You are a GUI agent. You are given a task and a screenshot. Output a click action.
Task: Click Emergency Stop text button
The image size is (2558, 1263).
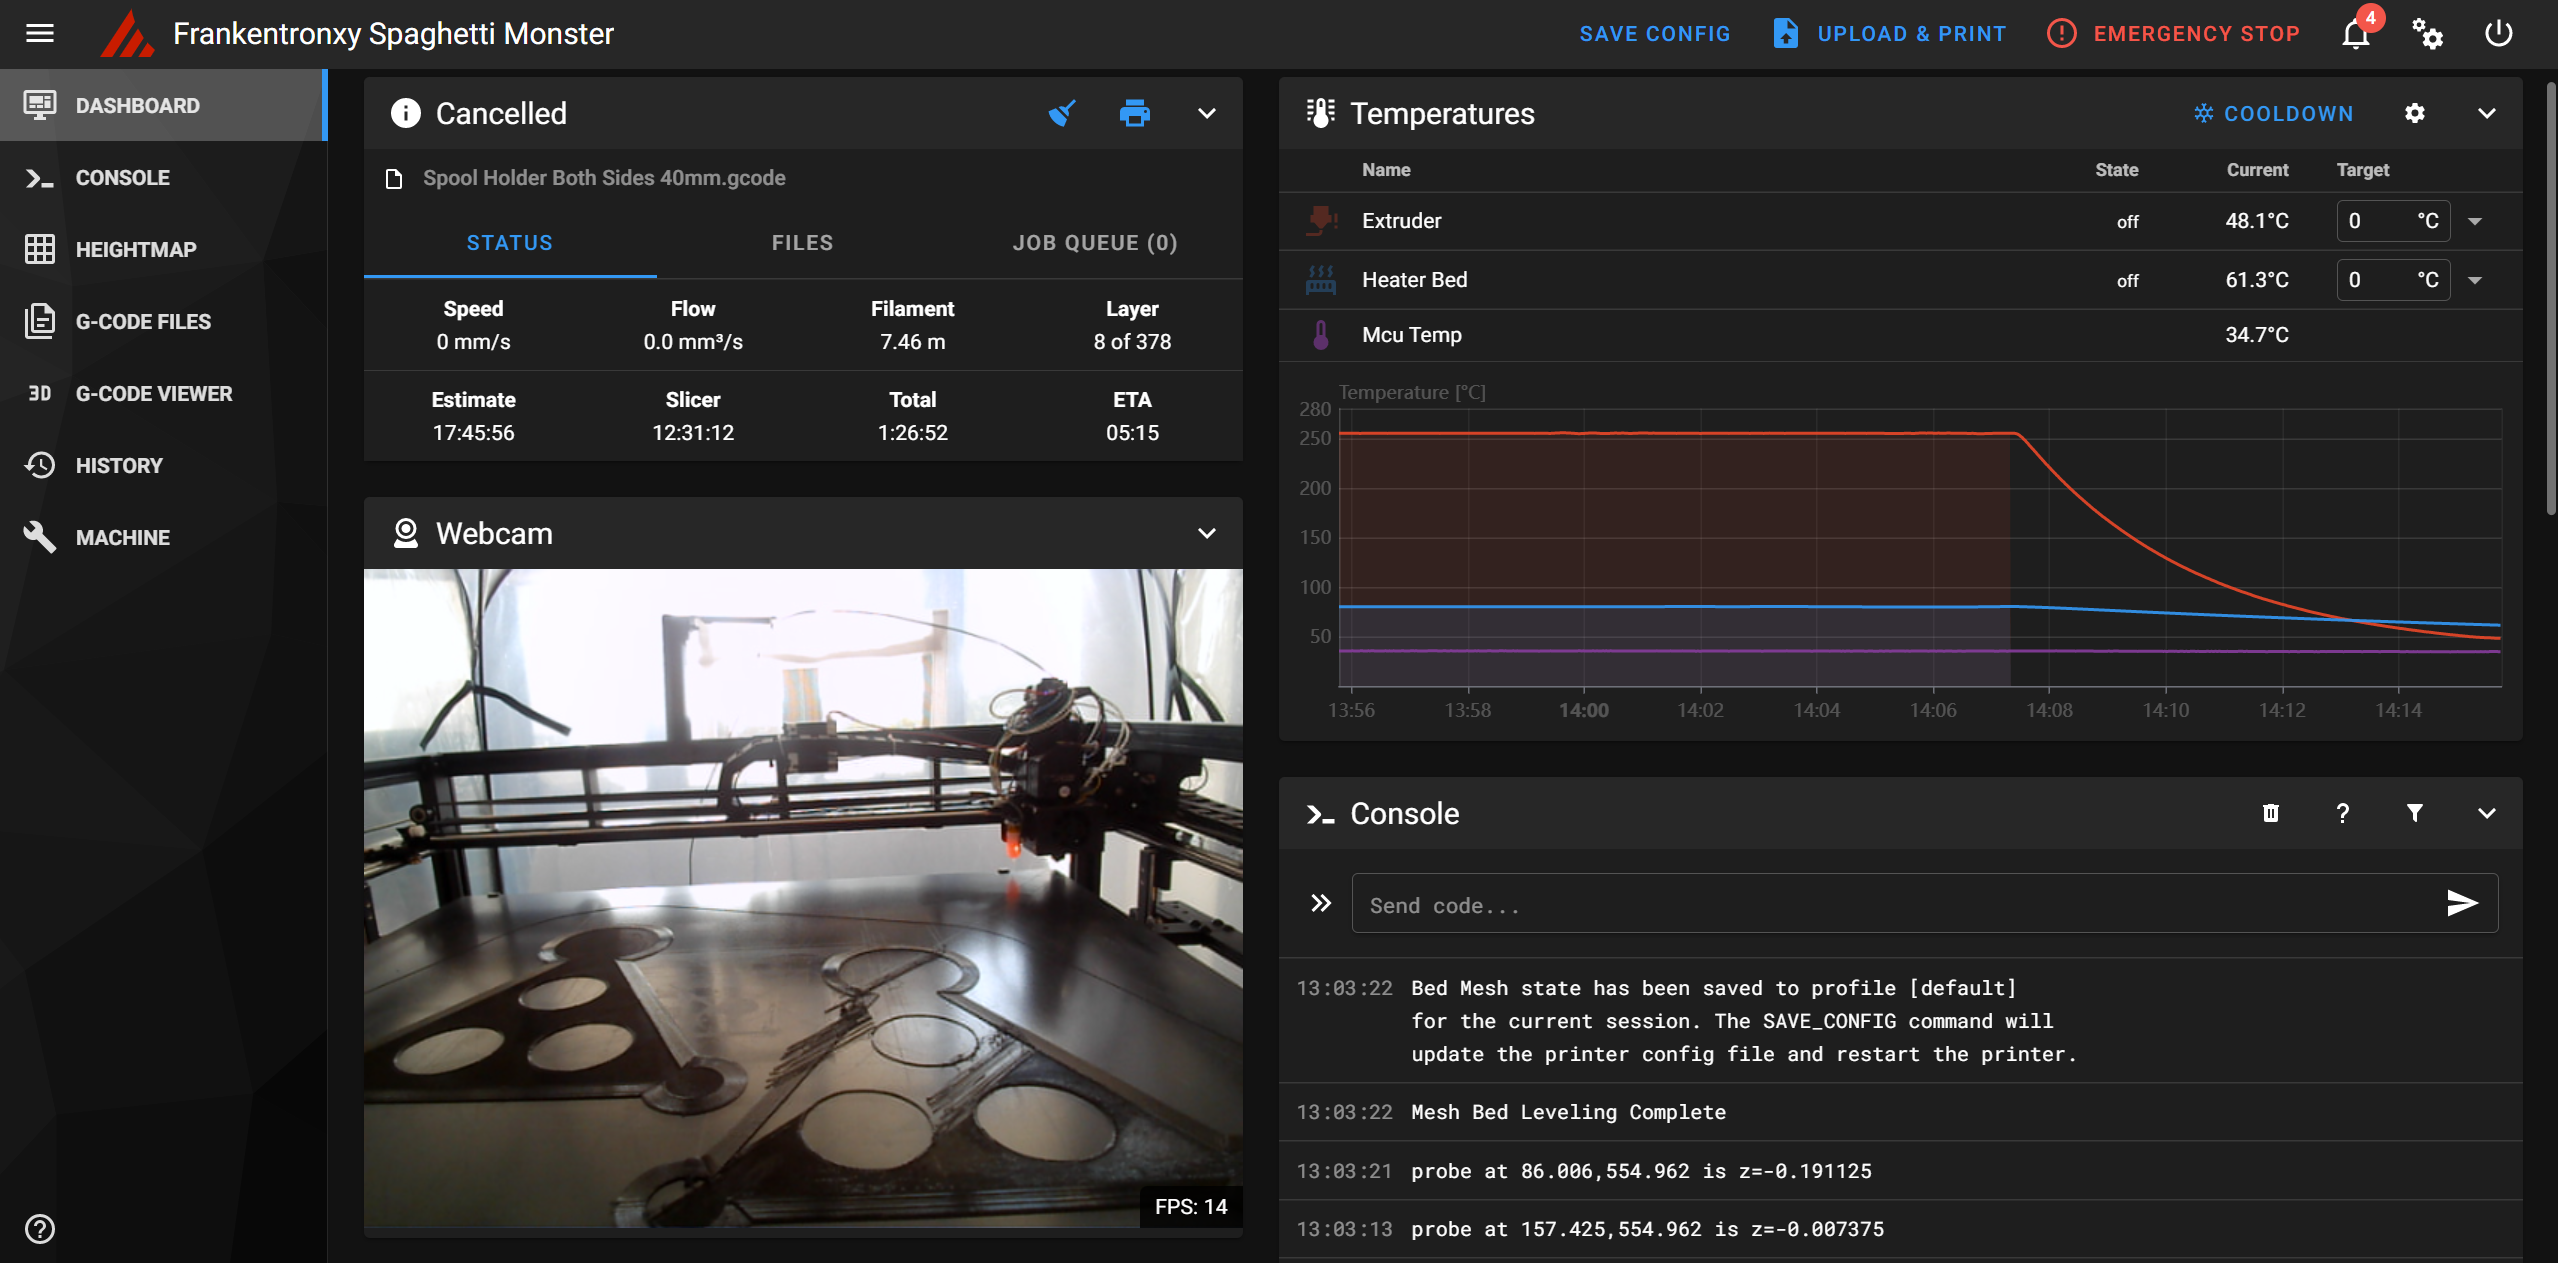(x=2197, y=34)
